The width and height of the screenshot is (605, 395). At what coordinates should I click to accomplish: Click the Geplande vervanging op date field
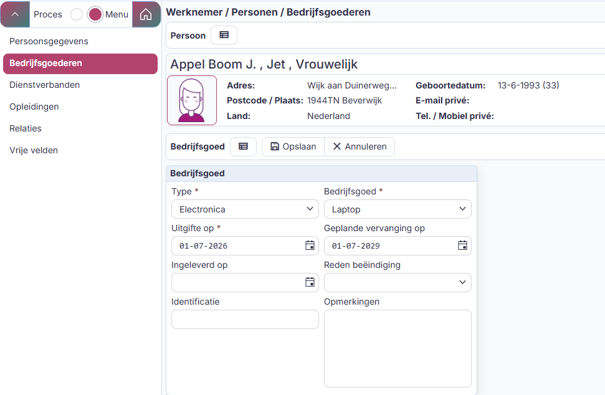pyautogui.click(x=397, y=246)
